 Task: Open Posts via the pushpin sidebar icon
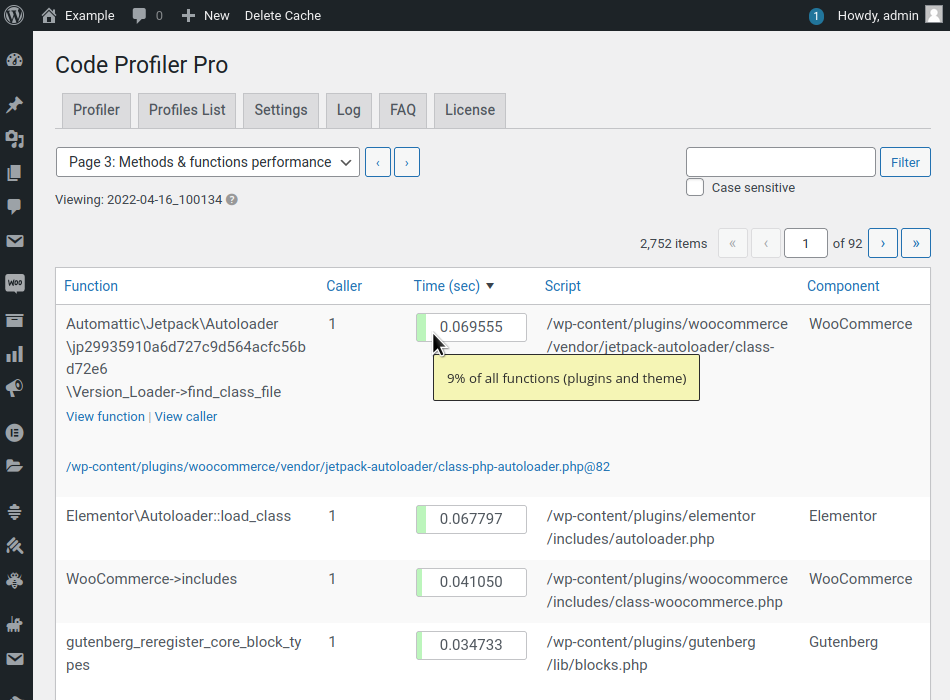[x=15, y=104]
